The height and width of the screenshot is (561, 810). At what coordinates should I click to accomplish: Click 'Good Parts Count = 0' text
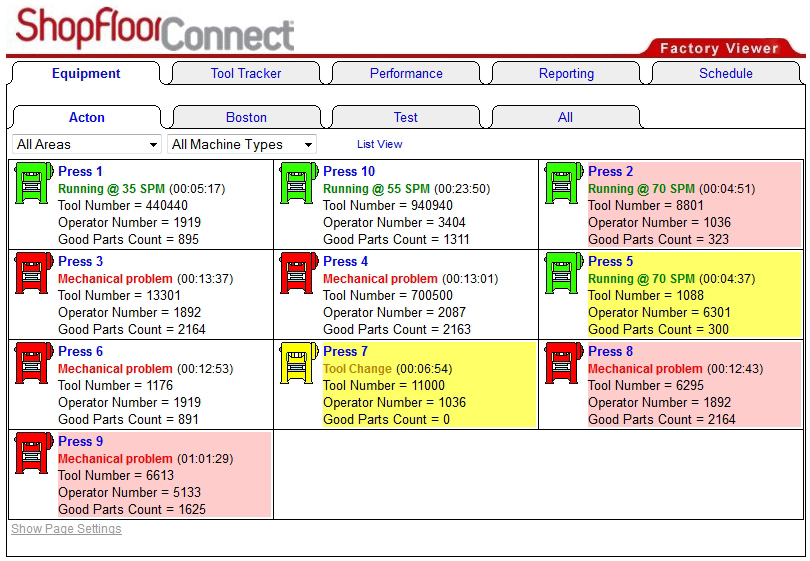(x=386, y=419)
